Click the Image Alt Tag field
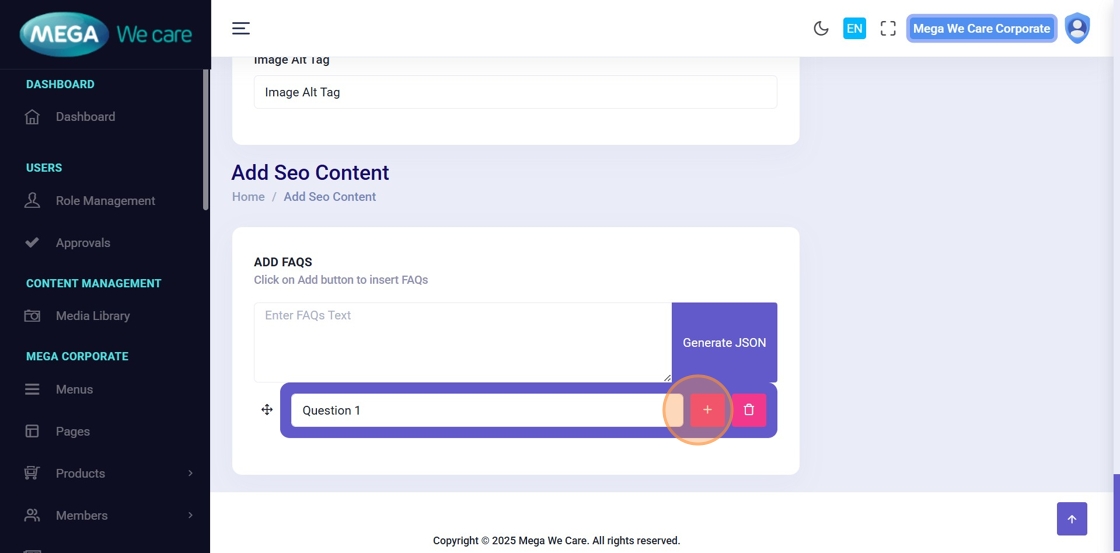Screen dimensions: 1120x553 click(515, 92)
